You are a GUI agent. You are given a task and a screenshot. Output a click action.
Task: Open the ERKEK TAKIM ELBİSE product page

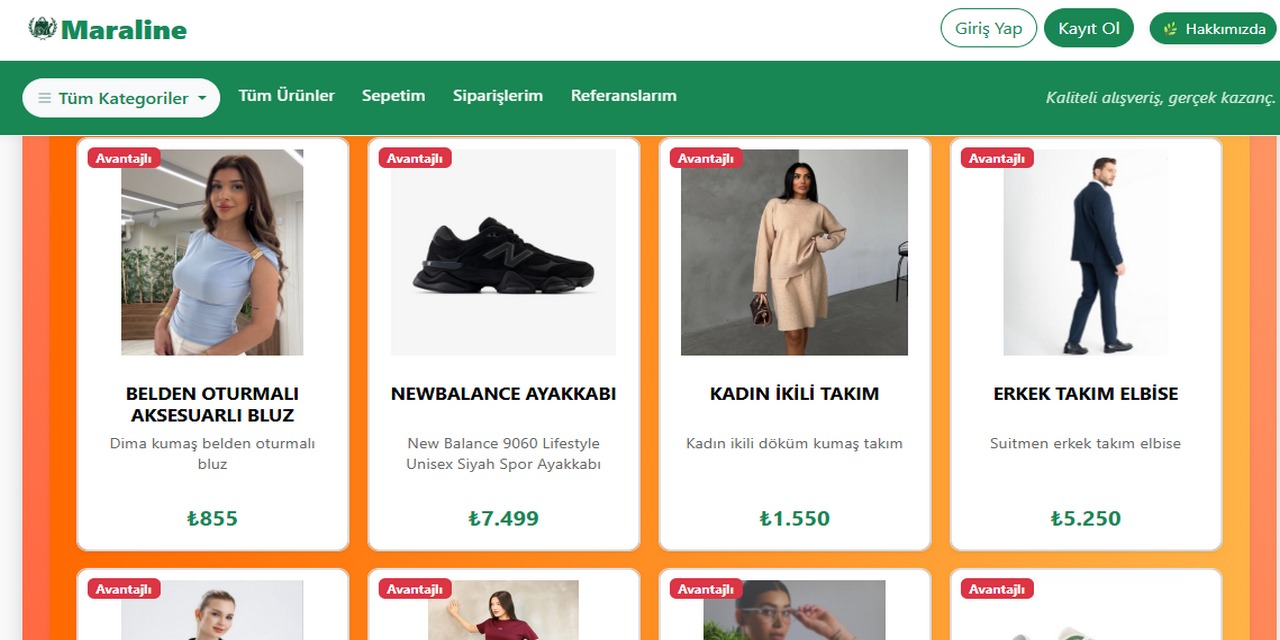click(x=1085, y=394)
